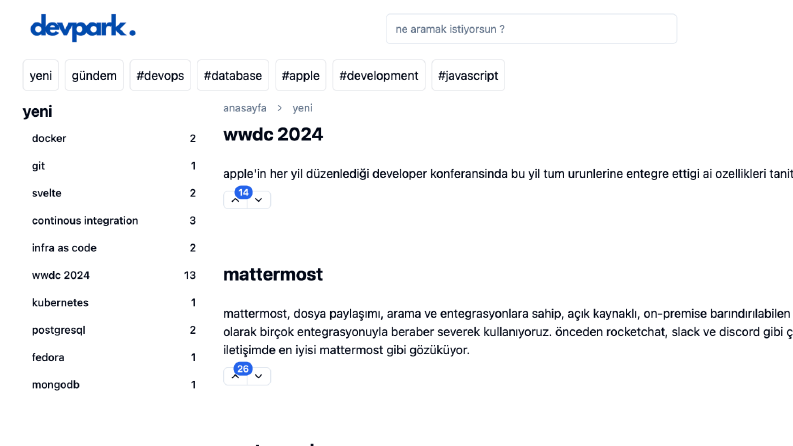Switch to the gündem tab
793x446 pixels.
[x=94, y=75]
